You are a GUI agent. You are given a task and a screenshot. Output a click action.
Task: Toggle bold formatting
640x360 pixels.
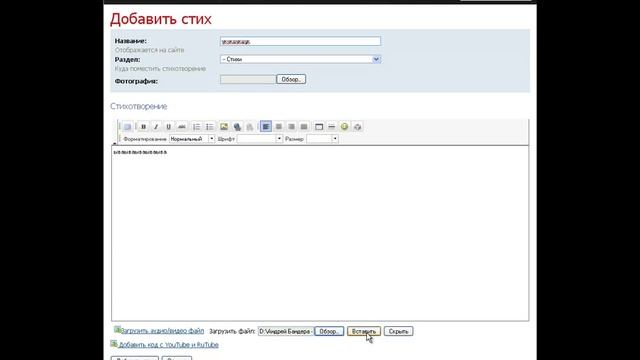143,127
